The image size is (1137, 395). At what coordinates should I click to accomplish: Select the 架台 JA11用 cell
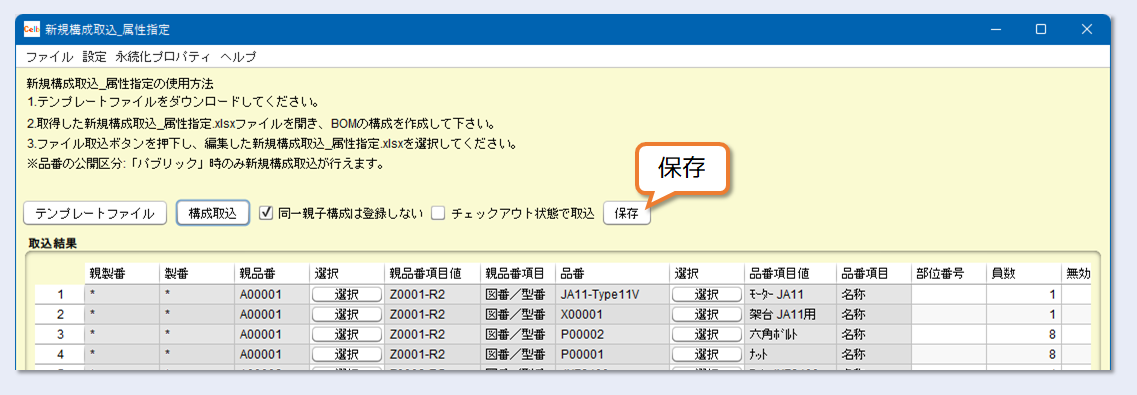tap(790, 315)
